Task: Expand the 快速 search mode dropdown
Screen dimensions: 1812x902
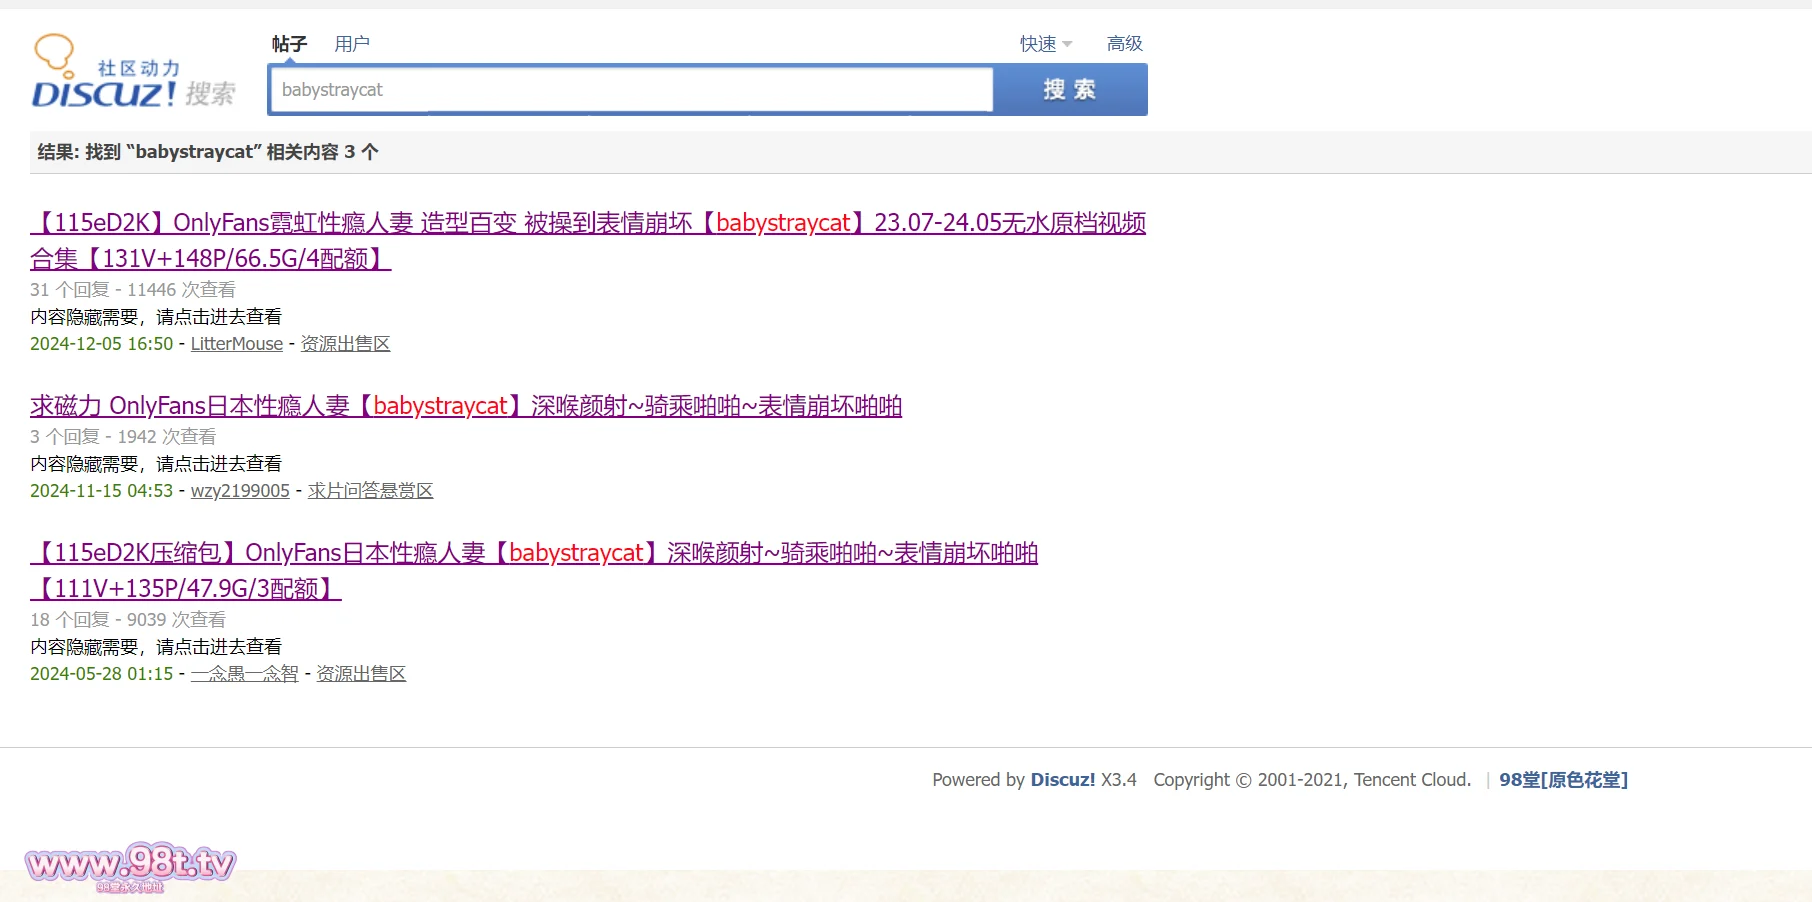Action: [x=1045, y=44]
